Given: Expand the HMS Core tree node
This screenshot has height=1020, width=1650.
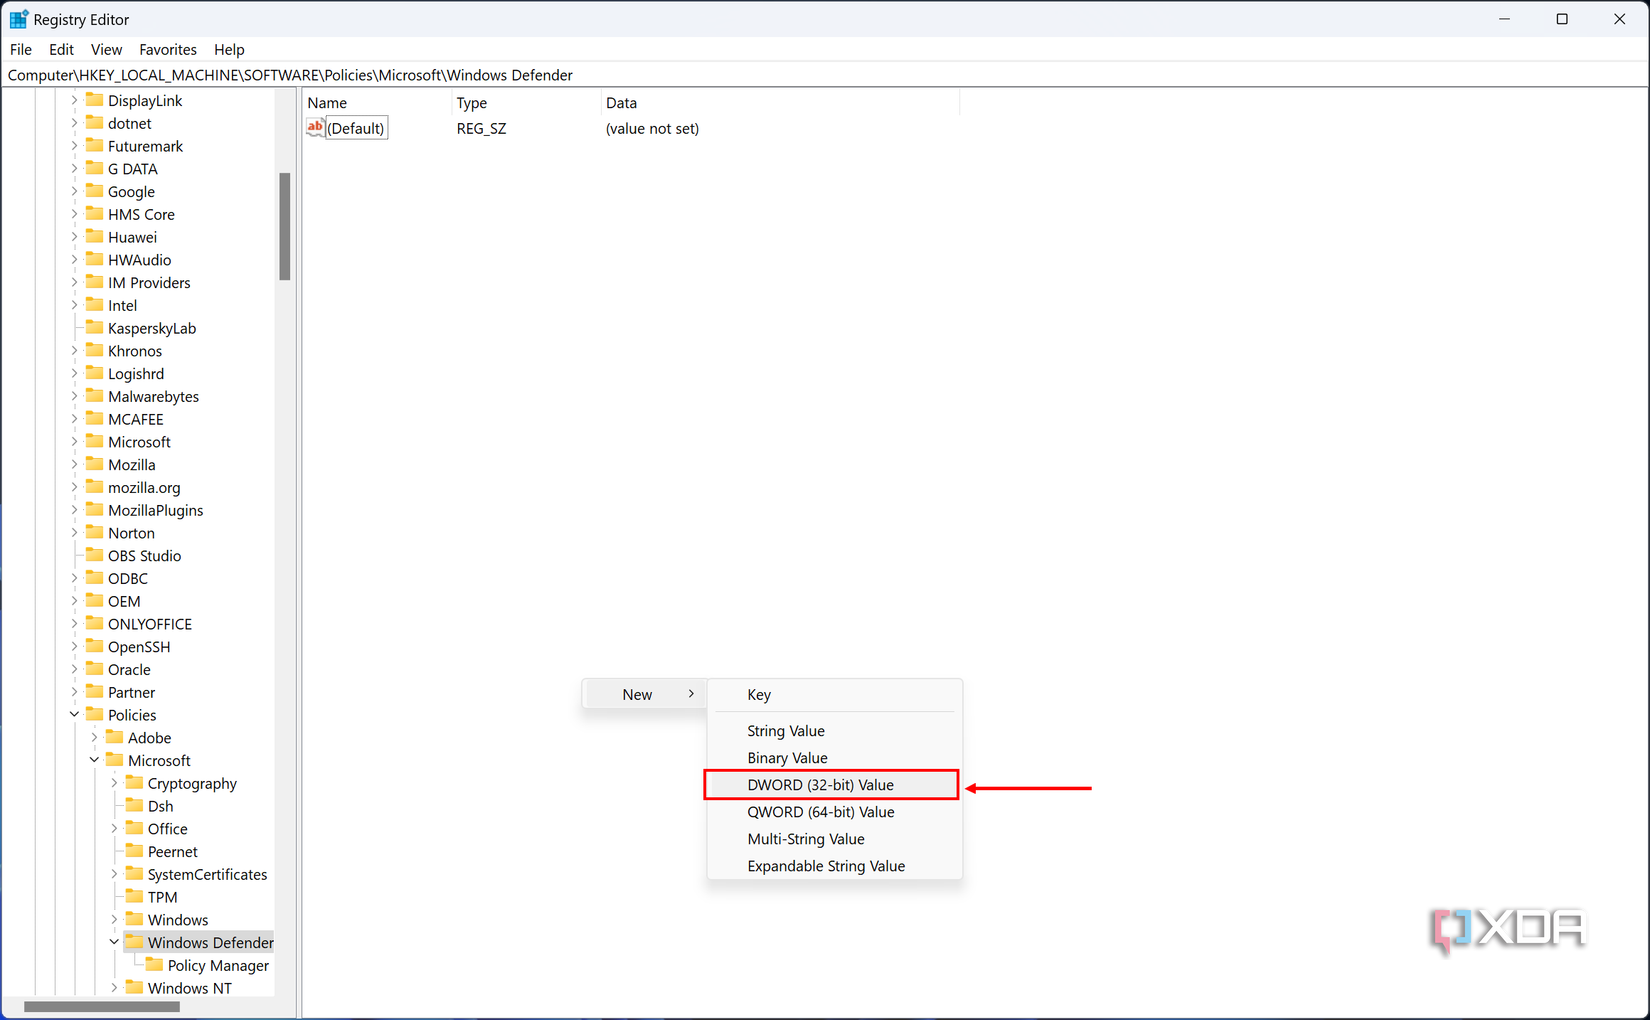Looking at the screenshot, I should (74, 214).
